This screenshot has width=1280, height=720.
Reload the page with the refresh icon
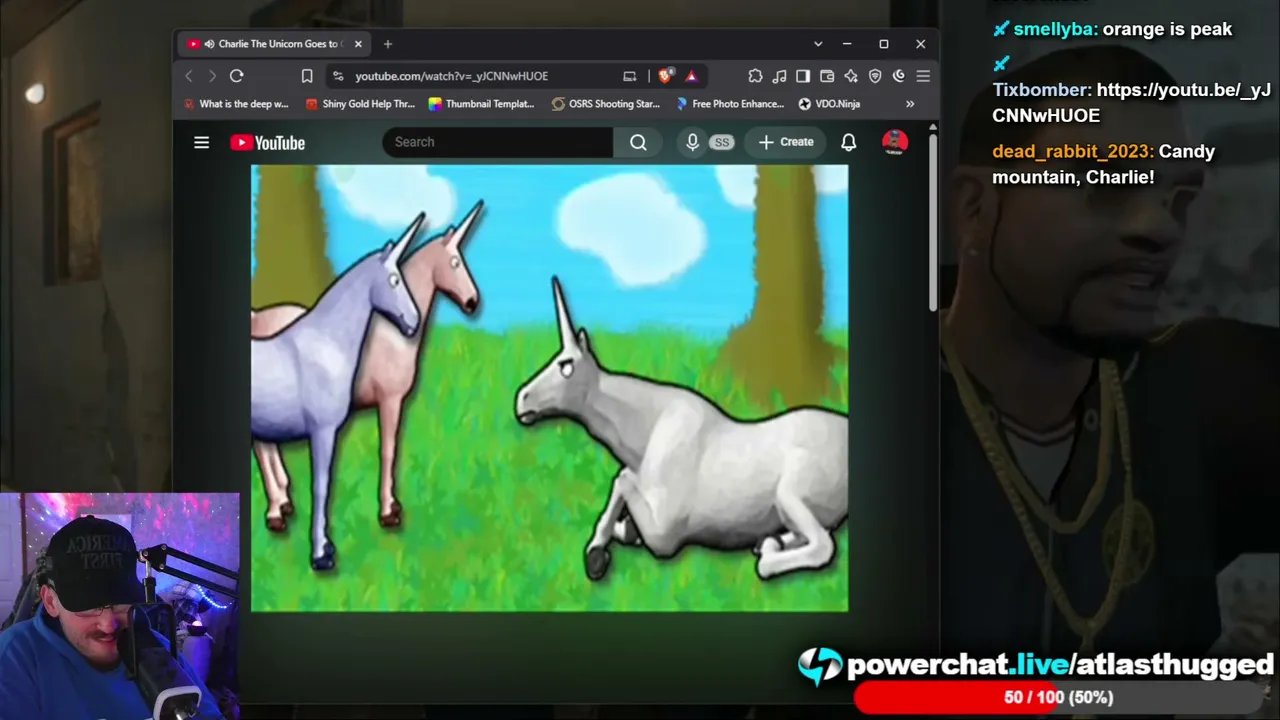click(237, 76)
